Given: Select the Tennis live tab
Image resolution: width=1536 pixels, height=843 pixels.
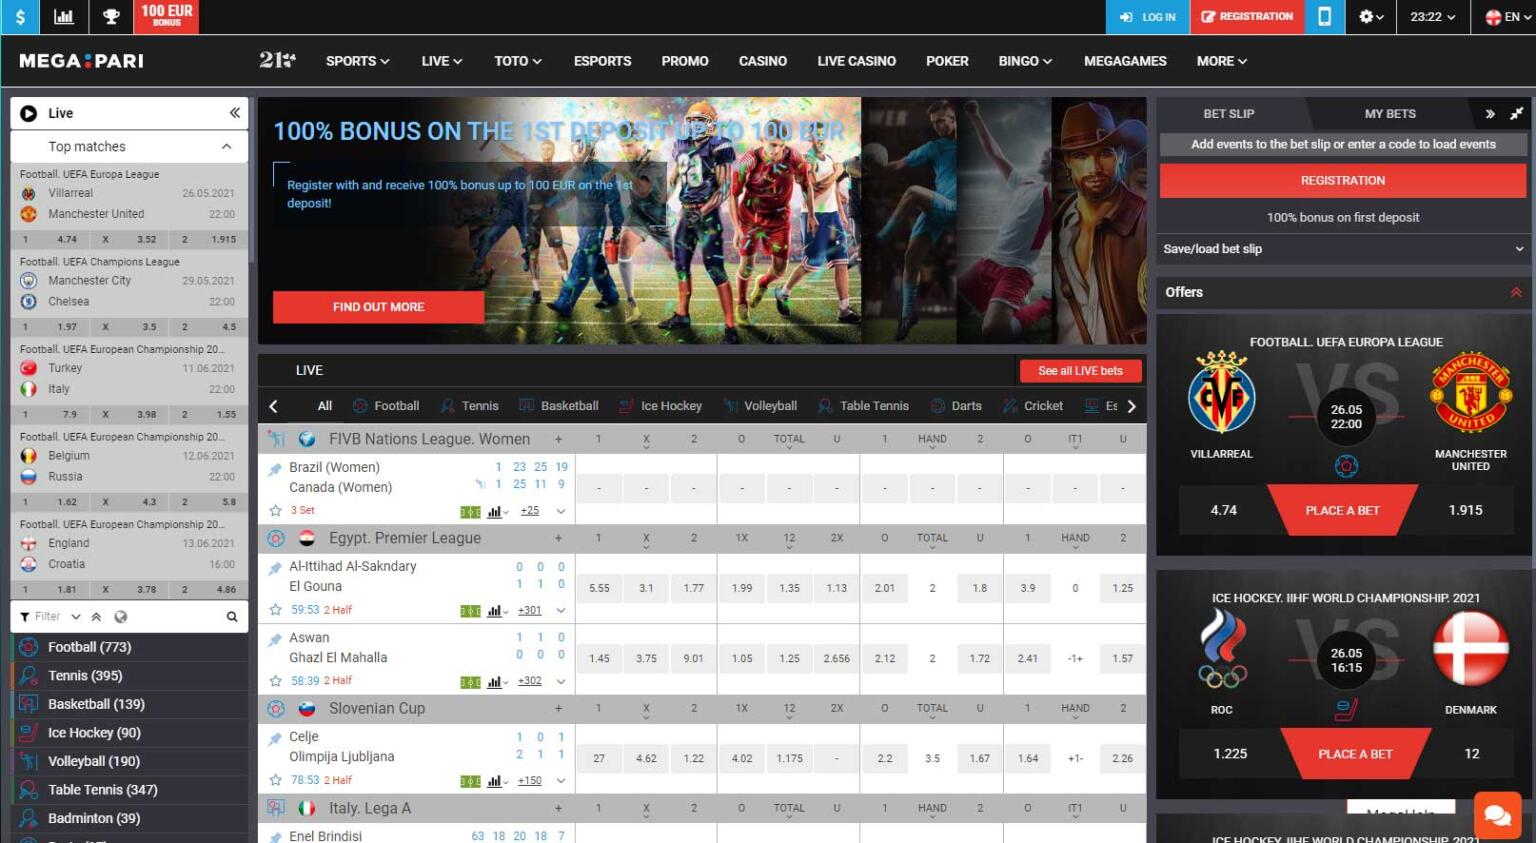Looking at the screenshot, I should 469,406.
